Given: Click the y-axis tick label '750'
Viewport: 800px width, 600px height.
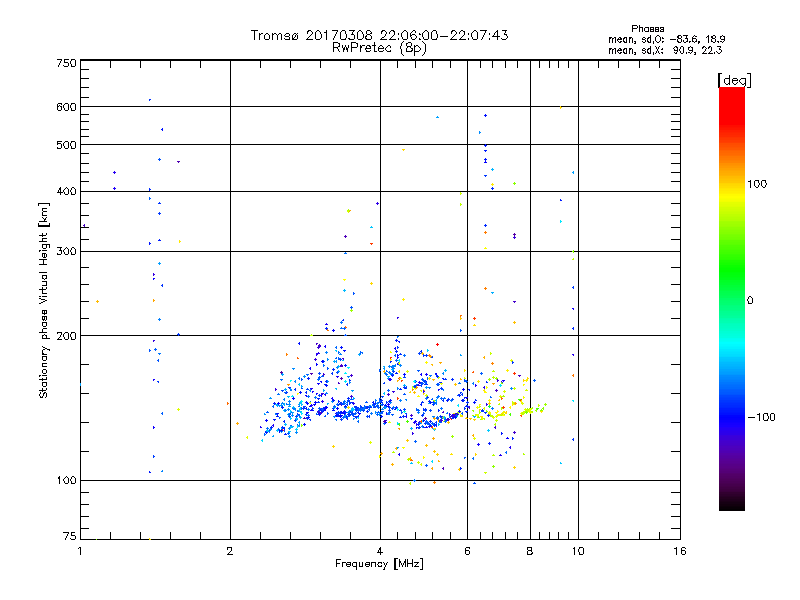Looking at the screenshot, I should click(66, 63).
